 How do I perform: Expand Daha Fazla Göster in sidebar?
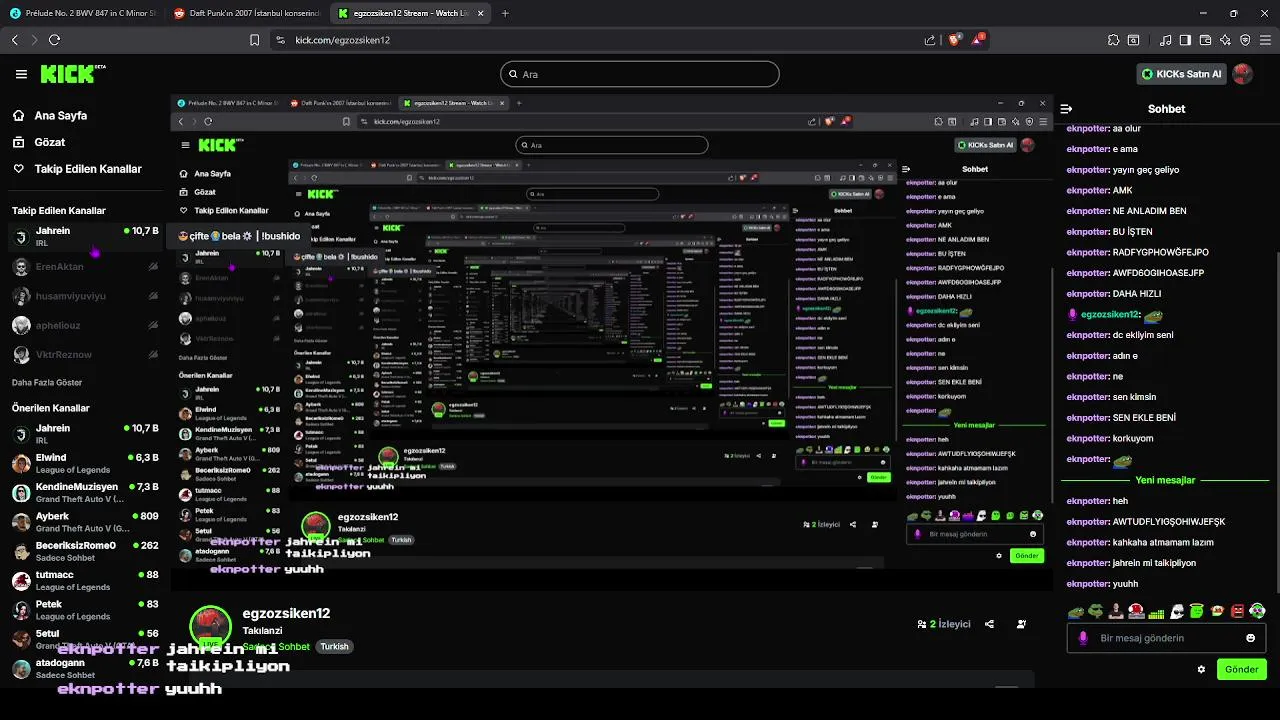click(49, 383)
